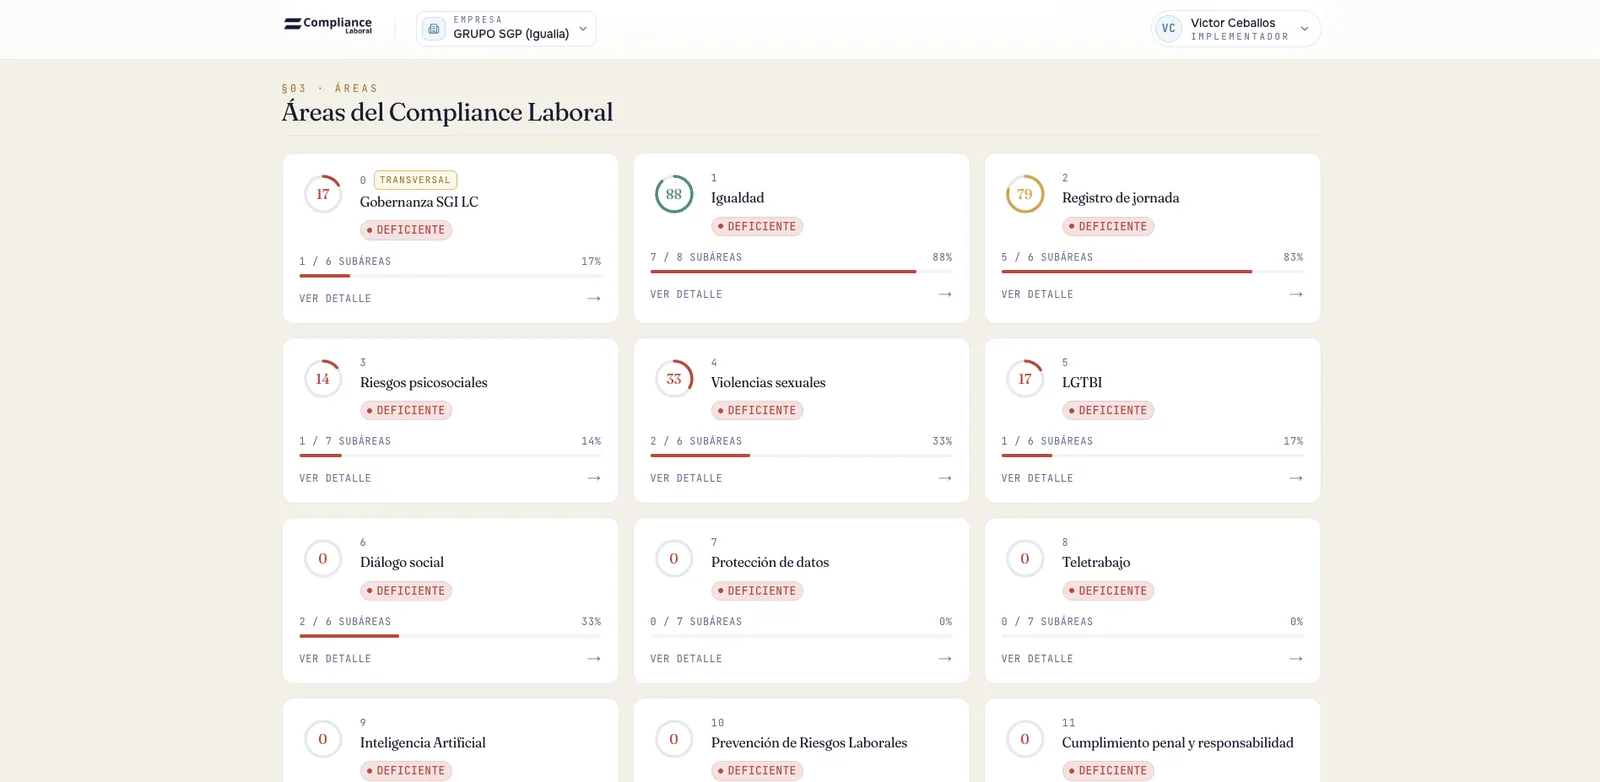The height and width of the screenshot is (782, 1600).
Task: Click the VC user avatar
Action: click(1168, 28)
